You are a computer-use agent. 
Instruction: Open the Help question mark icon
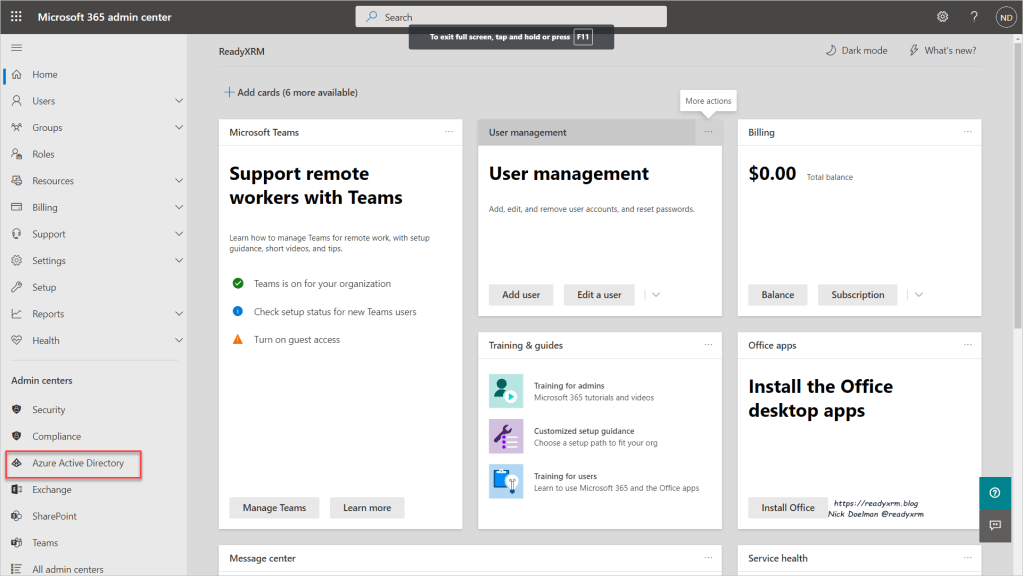click(974, 17)
